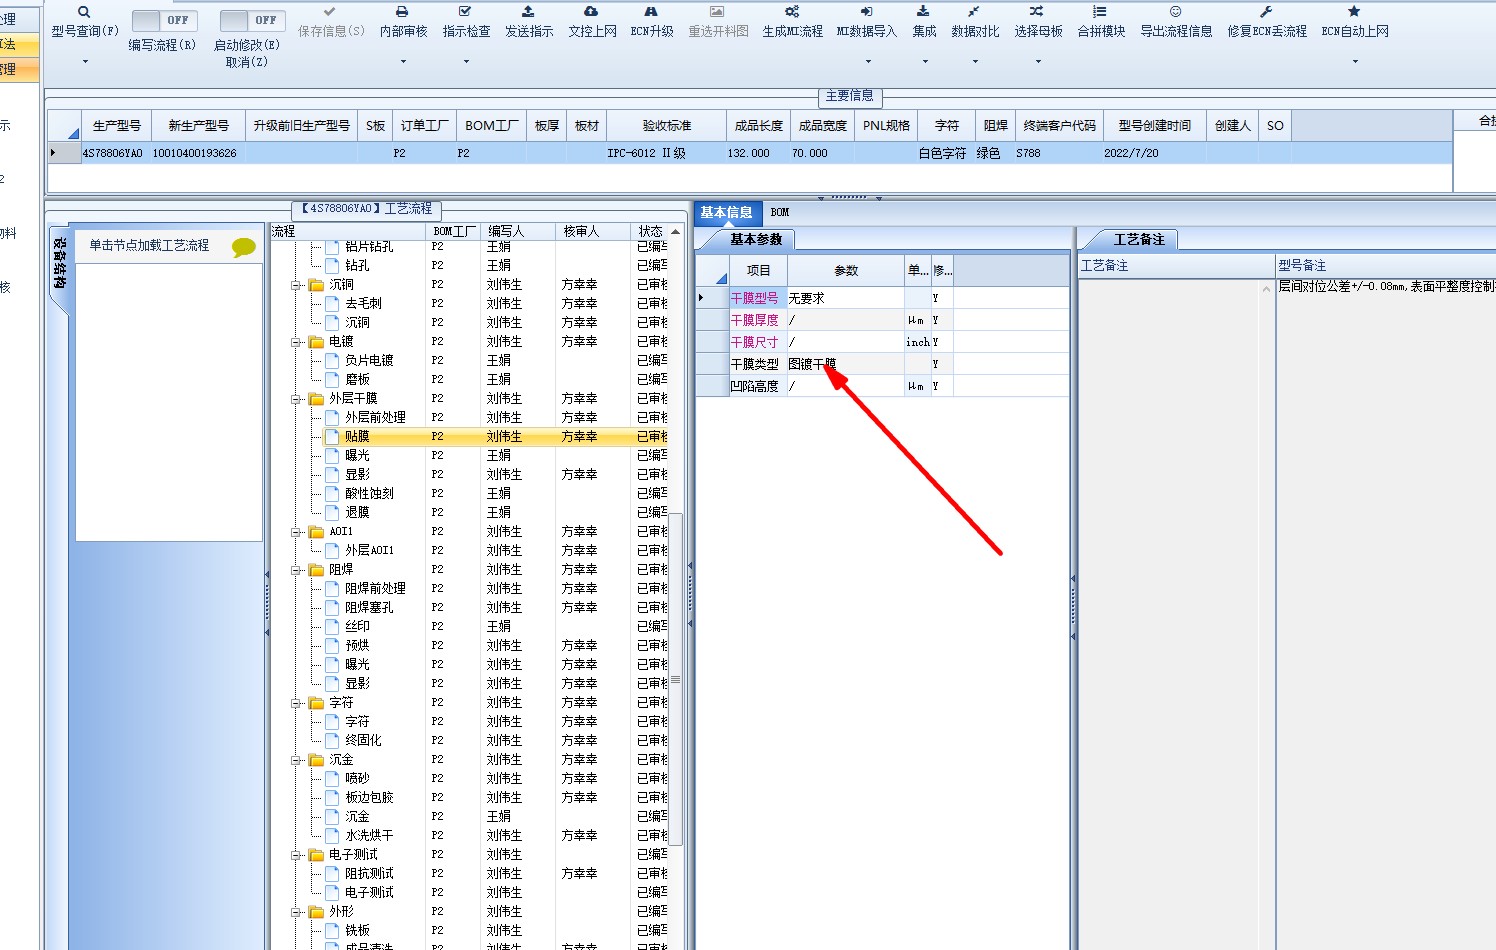Select the 工艺备注 tab
The height and width of the screenshot is (950, 1496).
(1139, 240)
